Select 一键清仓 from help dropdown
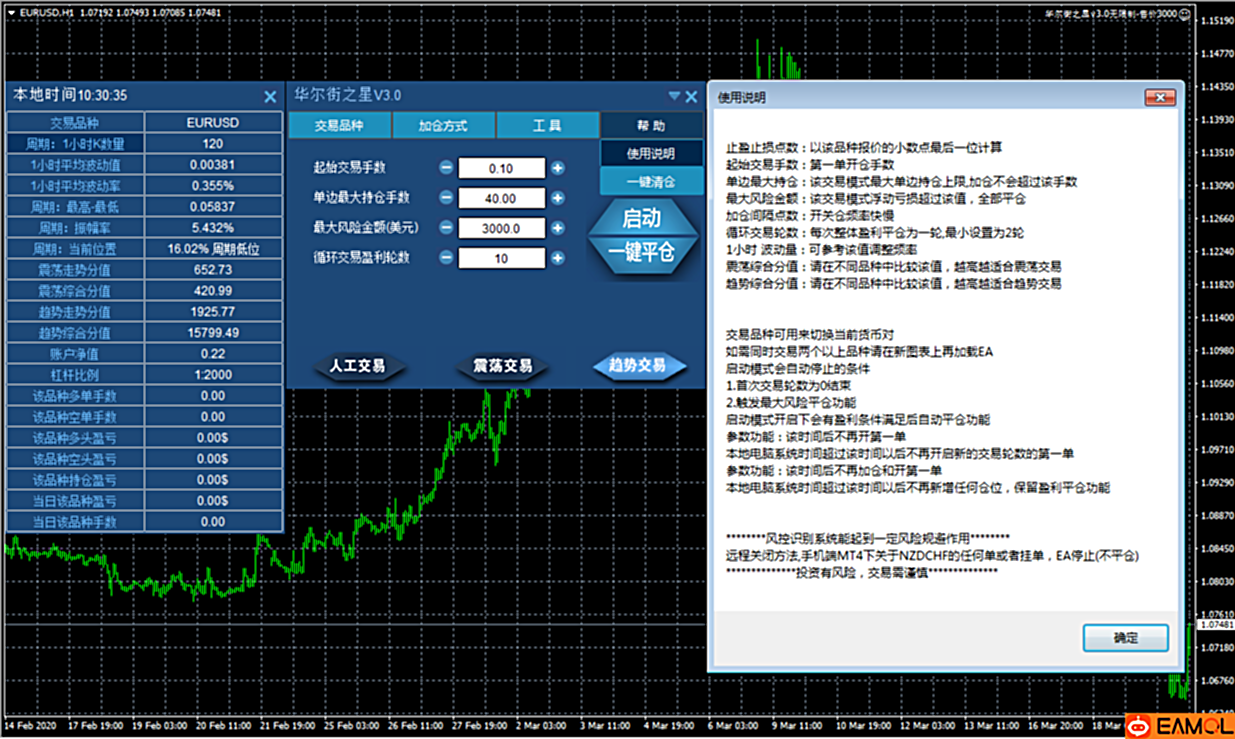 (651, 182)
